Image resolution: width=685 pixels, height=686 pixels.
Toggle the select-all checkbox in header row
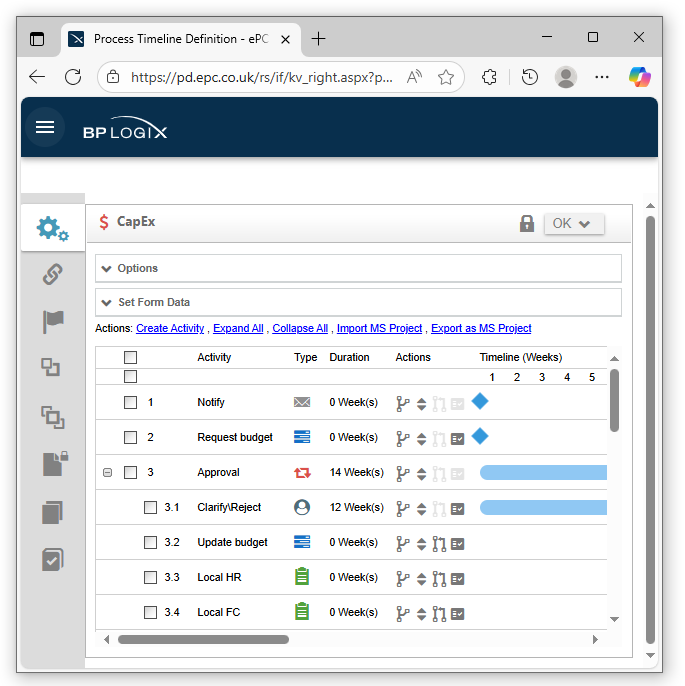pos(130,358)
